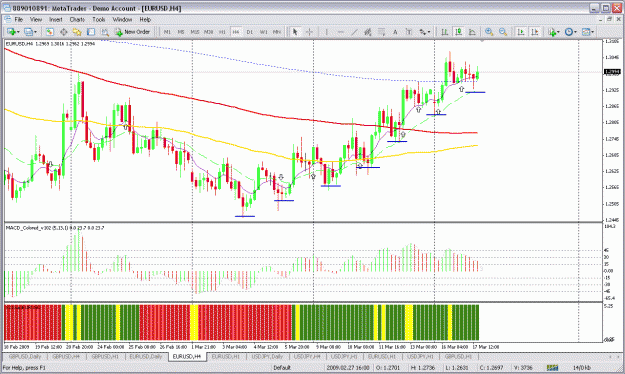The height and width of the screenshot is (374, 625).
Task: Select the Equidistant Channel tool
Action: click(x=368, y=32)
